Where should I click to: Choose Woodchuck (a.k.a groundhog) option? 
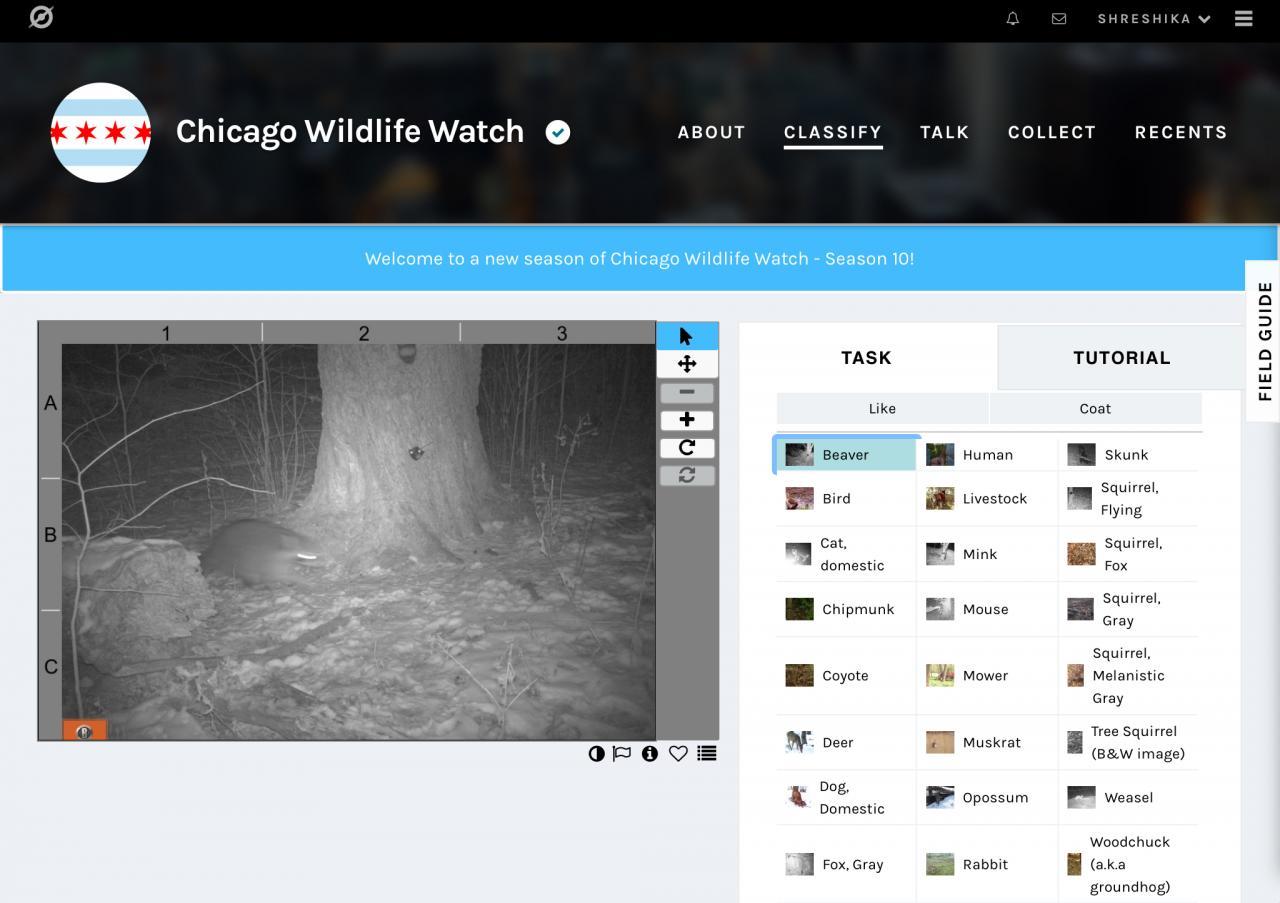click(1128, 864)
